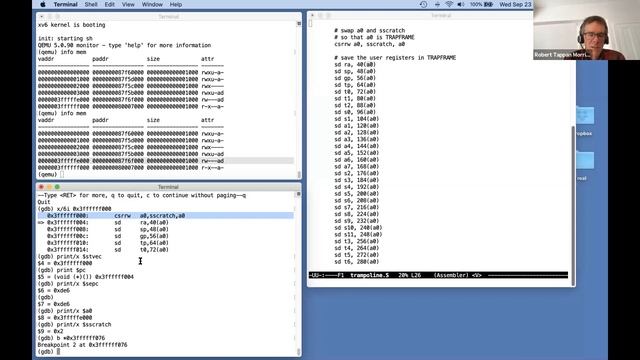Click 'Breakpoint 2 at 0x3ffffff076' text
The width and height of the screenshot is (640, 360).
[82, 345]
